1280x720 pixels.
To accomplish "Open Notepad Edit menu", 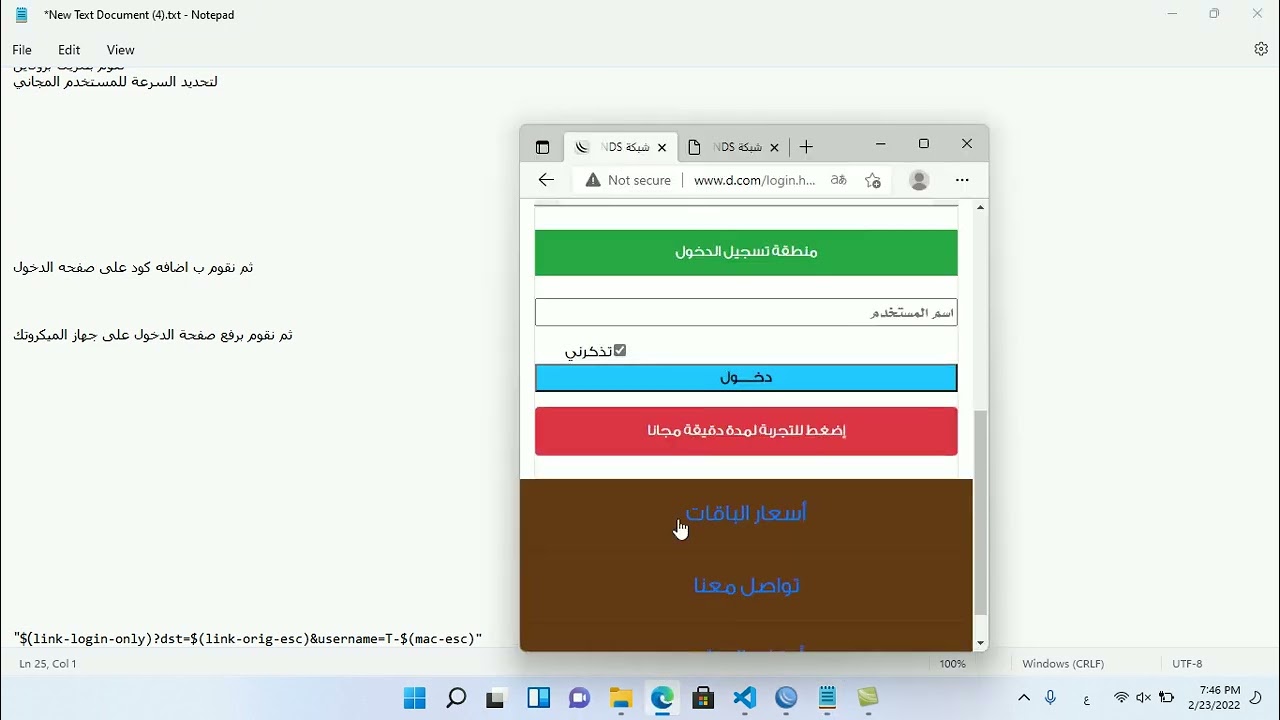I will tap(69, 50).
